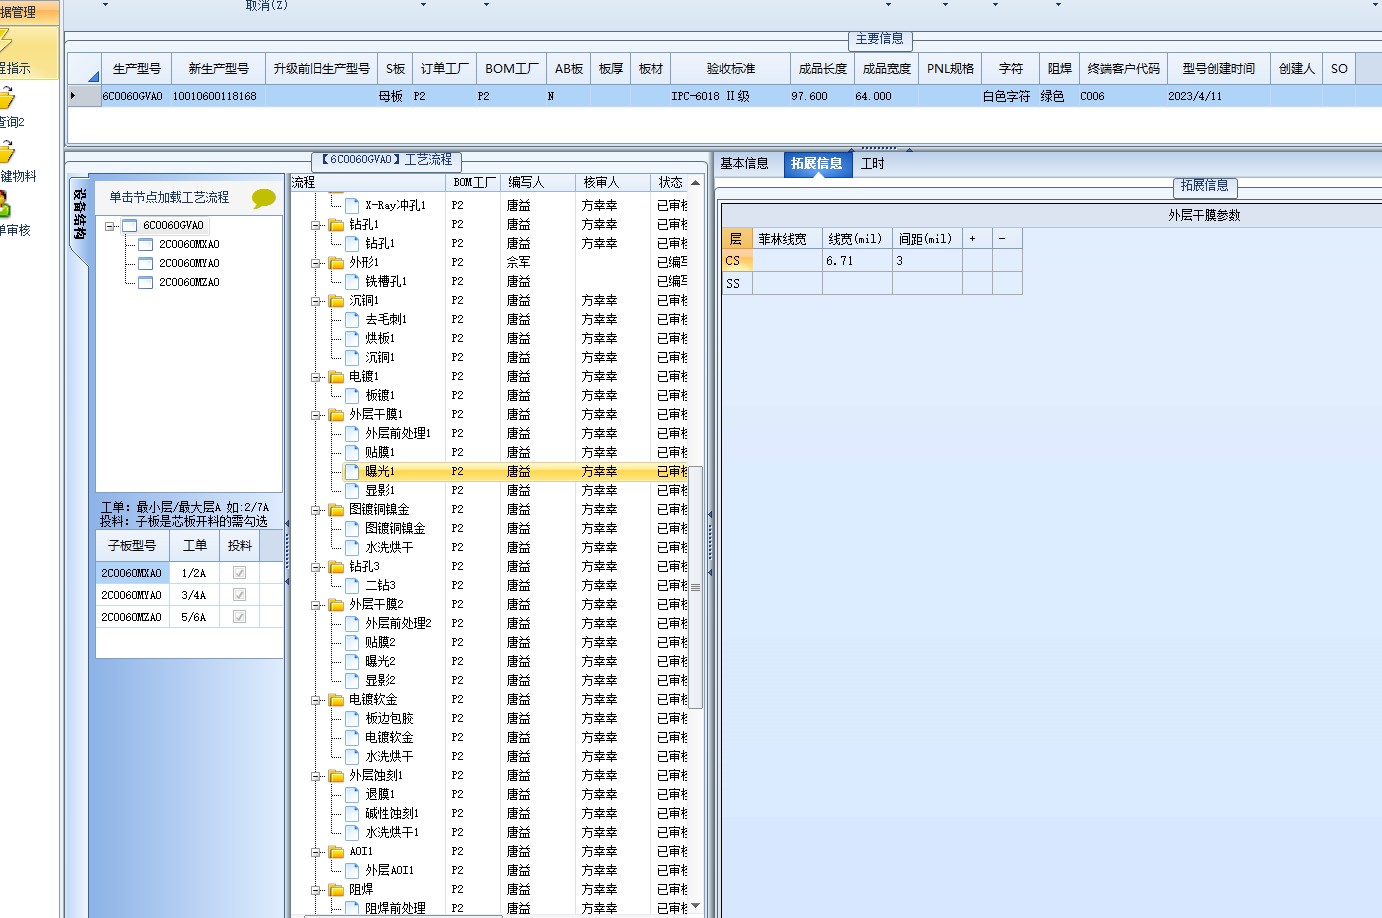The width and height of the screenshot is (1382, 918).
Task: Select the 曝光1 process step
Action: [380, 471]
